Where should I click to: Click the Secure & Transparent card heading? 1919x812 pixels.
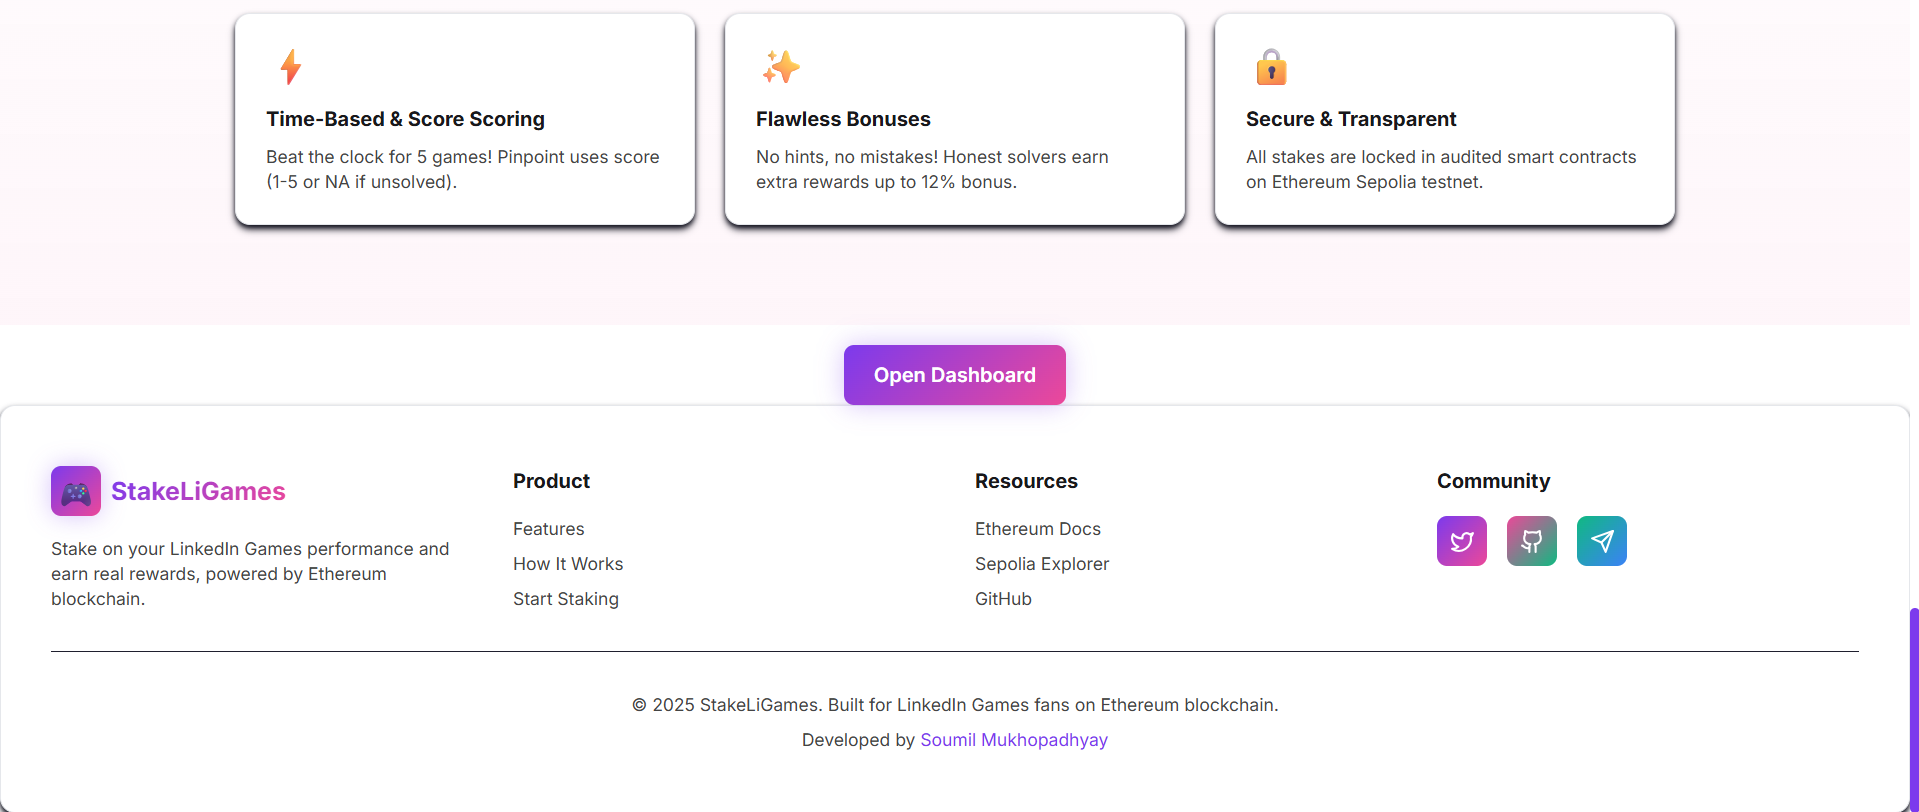click(x=1350, y=119)
